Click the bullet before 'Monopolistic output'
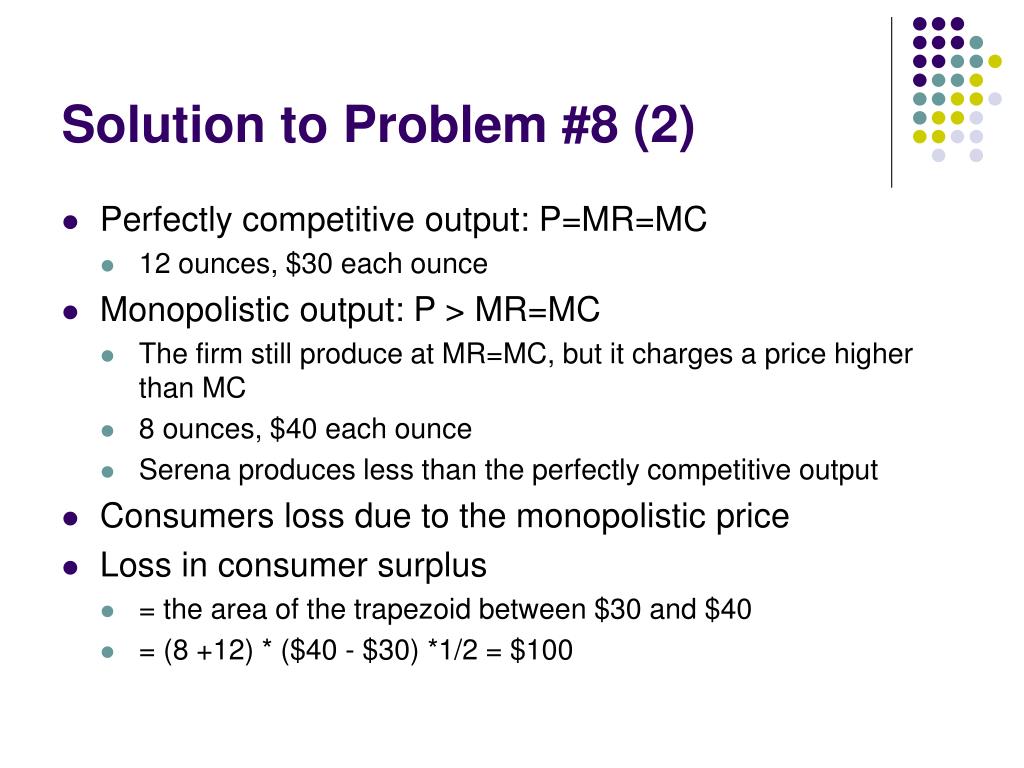 click(71, 312)
